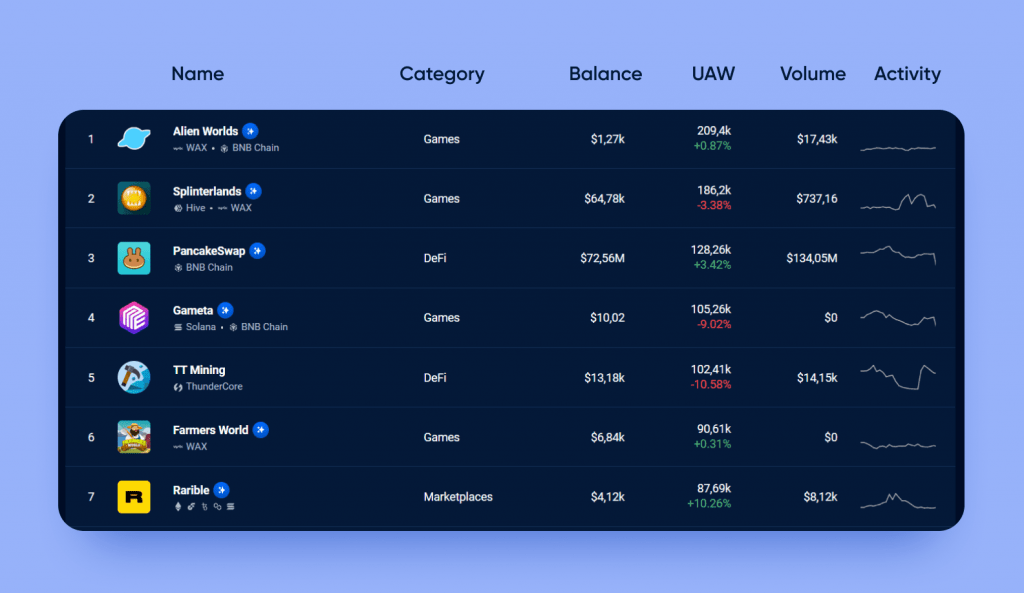This screenshot has height=593, width=1024.
Task: Sort by the Name column header
Action: pyautogui.click(x=197, y=74)
